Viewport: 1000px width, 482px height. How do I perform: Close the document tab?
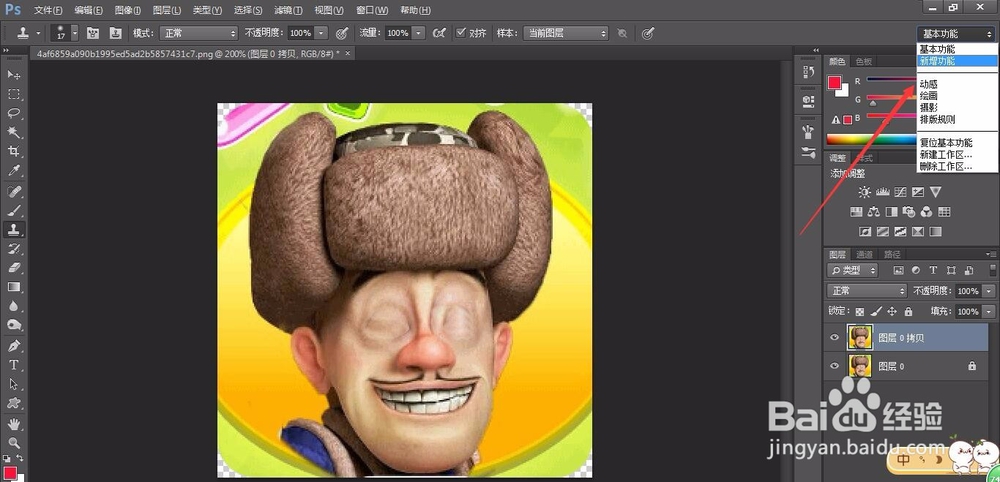coord(348,54)
